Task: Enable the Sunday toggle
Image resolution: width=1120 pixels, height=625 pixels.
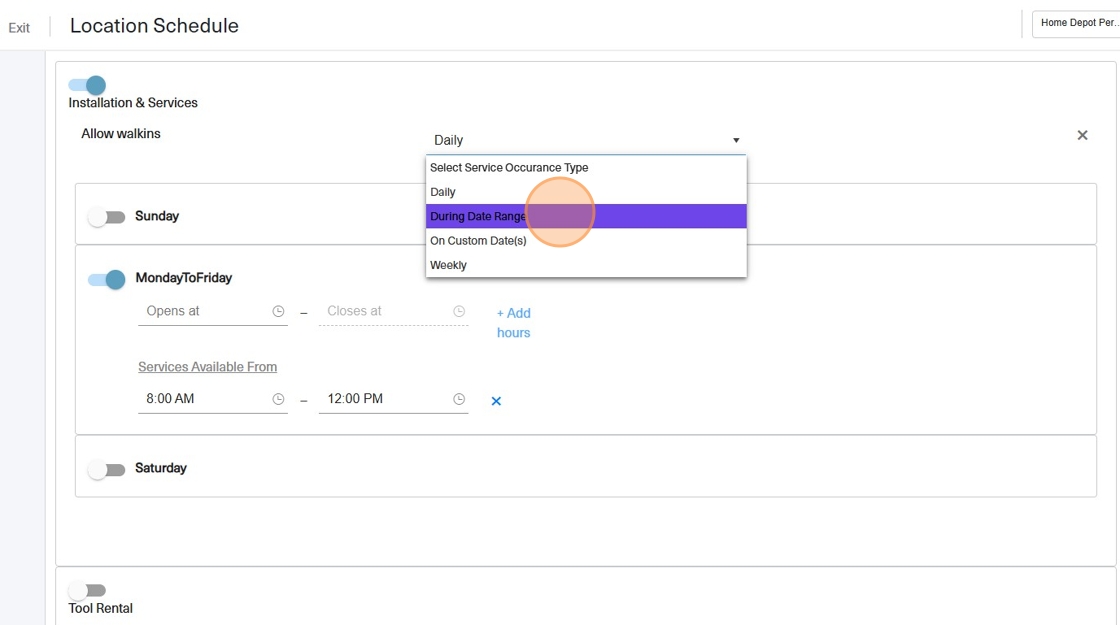Action: [x=106, y=217]
